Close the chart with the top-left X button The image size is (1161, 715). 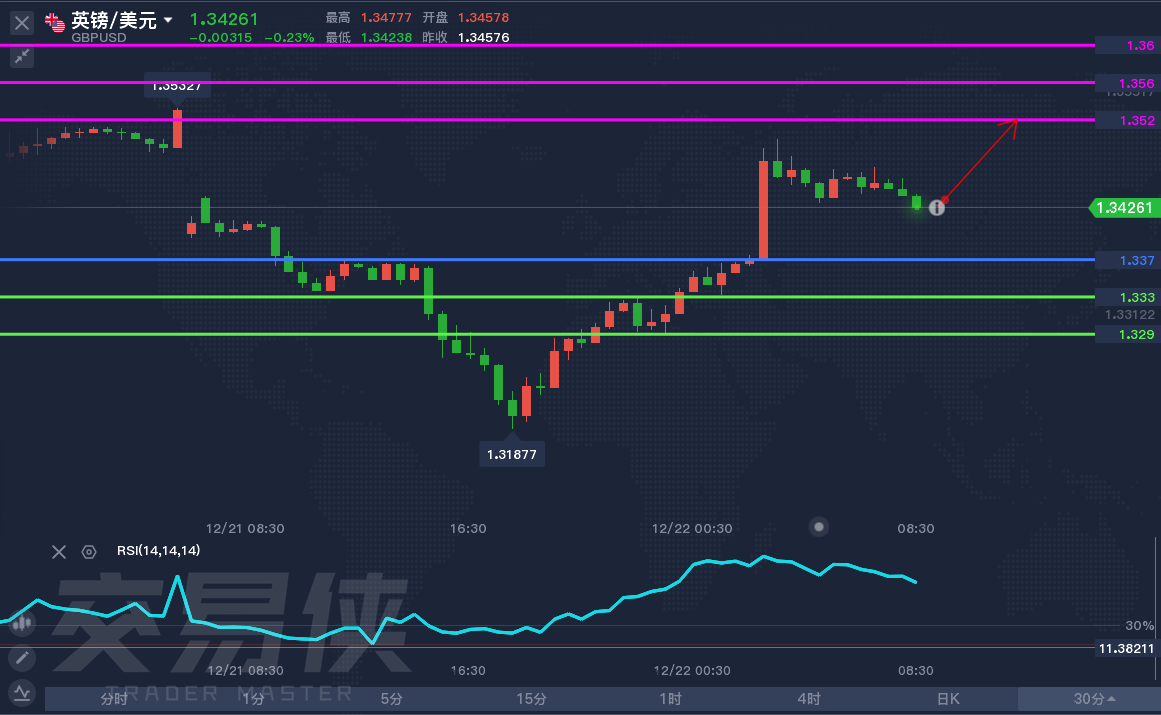point(22,23)
